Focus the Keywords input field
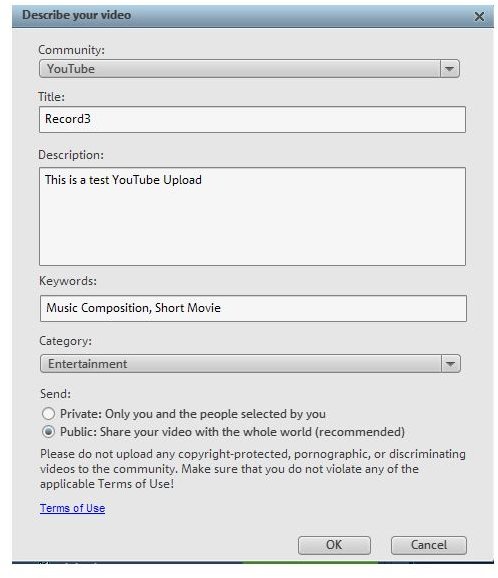This screenshot has width=498, height=578. point(253,308)
